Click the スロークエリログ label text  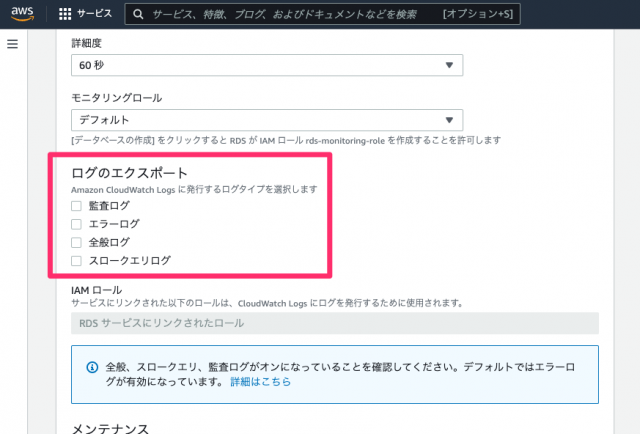pos(129,260)
